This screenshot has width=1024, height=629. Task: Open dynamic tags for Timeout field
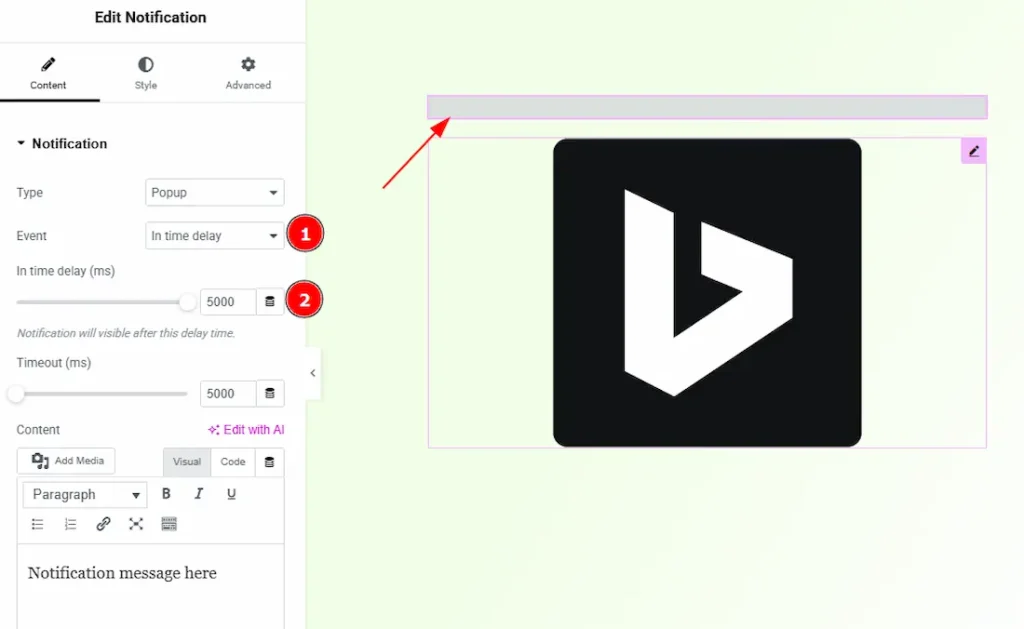coord(269,394)
